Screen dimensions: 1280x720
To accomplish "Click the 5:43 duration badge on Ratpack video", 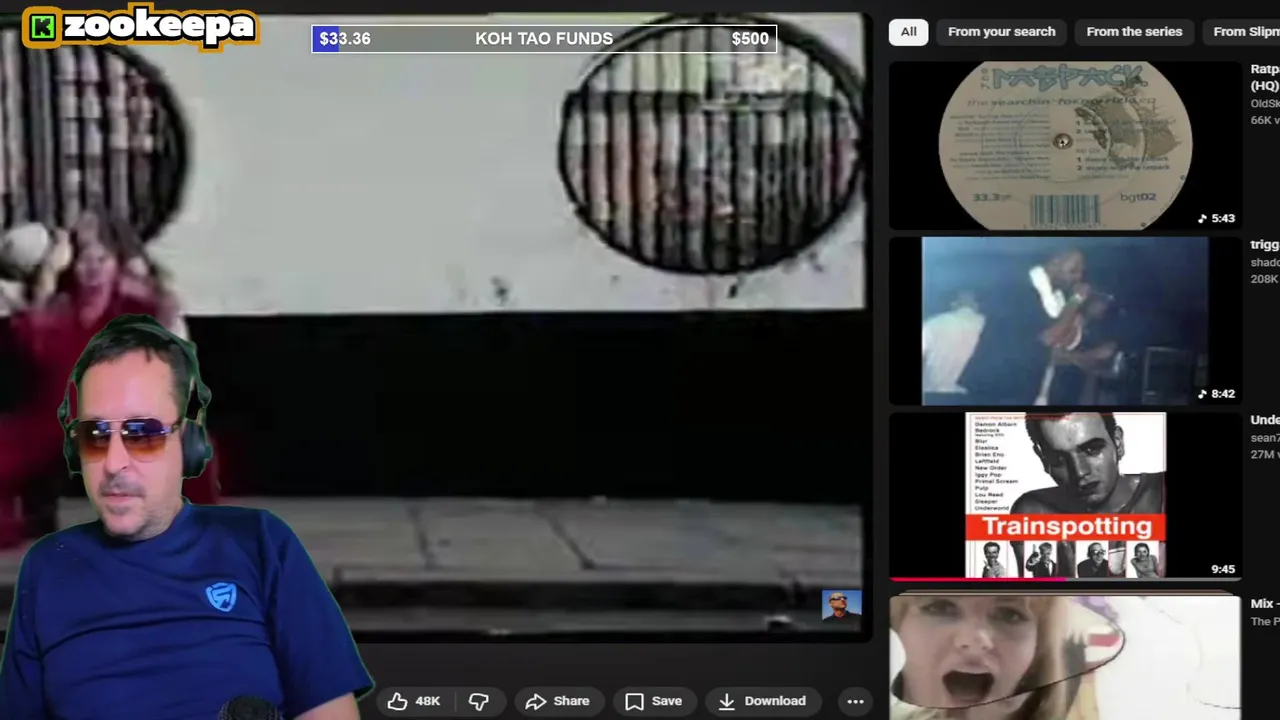I will [1216, 218].
